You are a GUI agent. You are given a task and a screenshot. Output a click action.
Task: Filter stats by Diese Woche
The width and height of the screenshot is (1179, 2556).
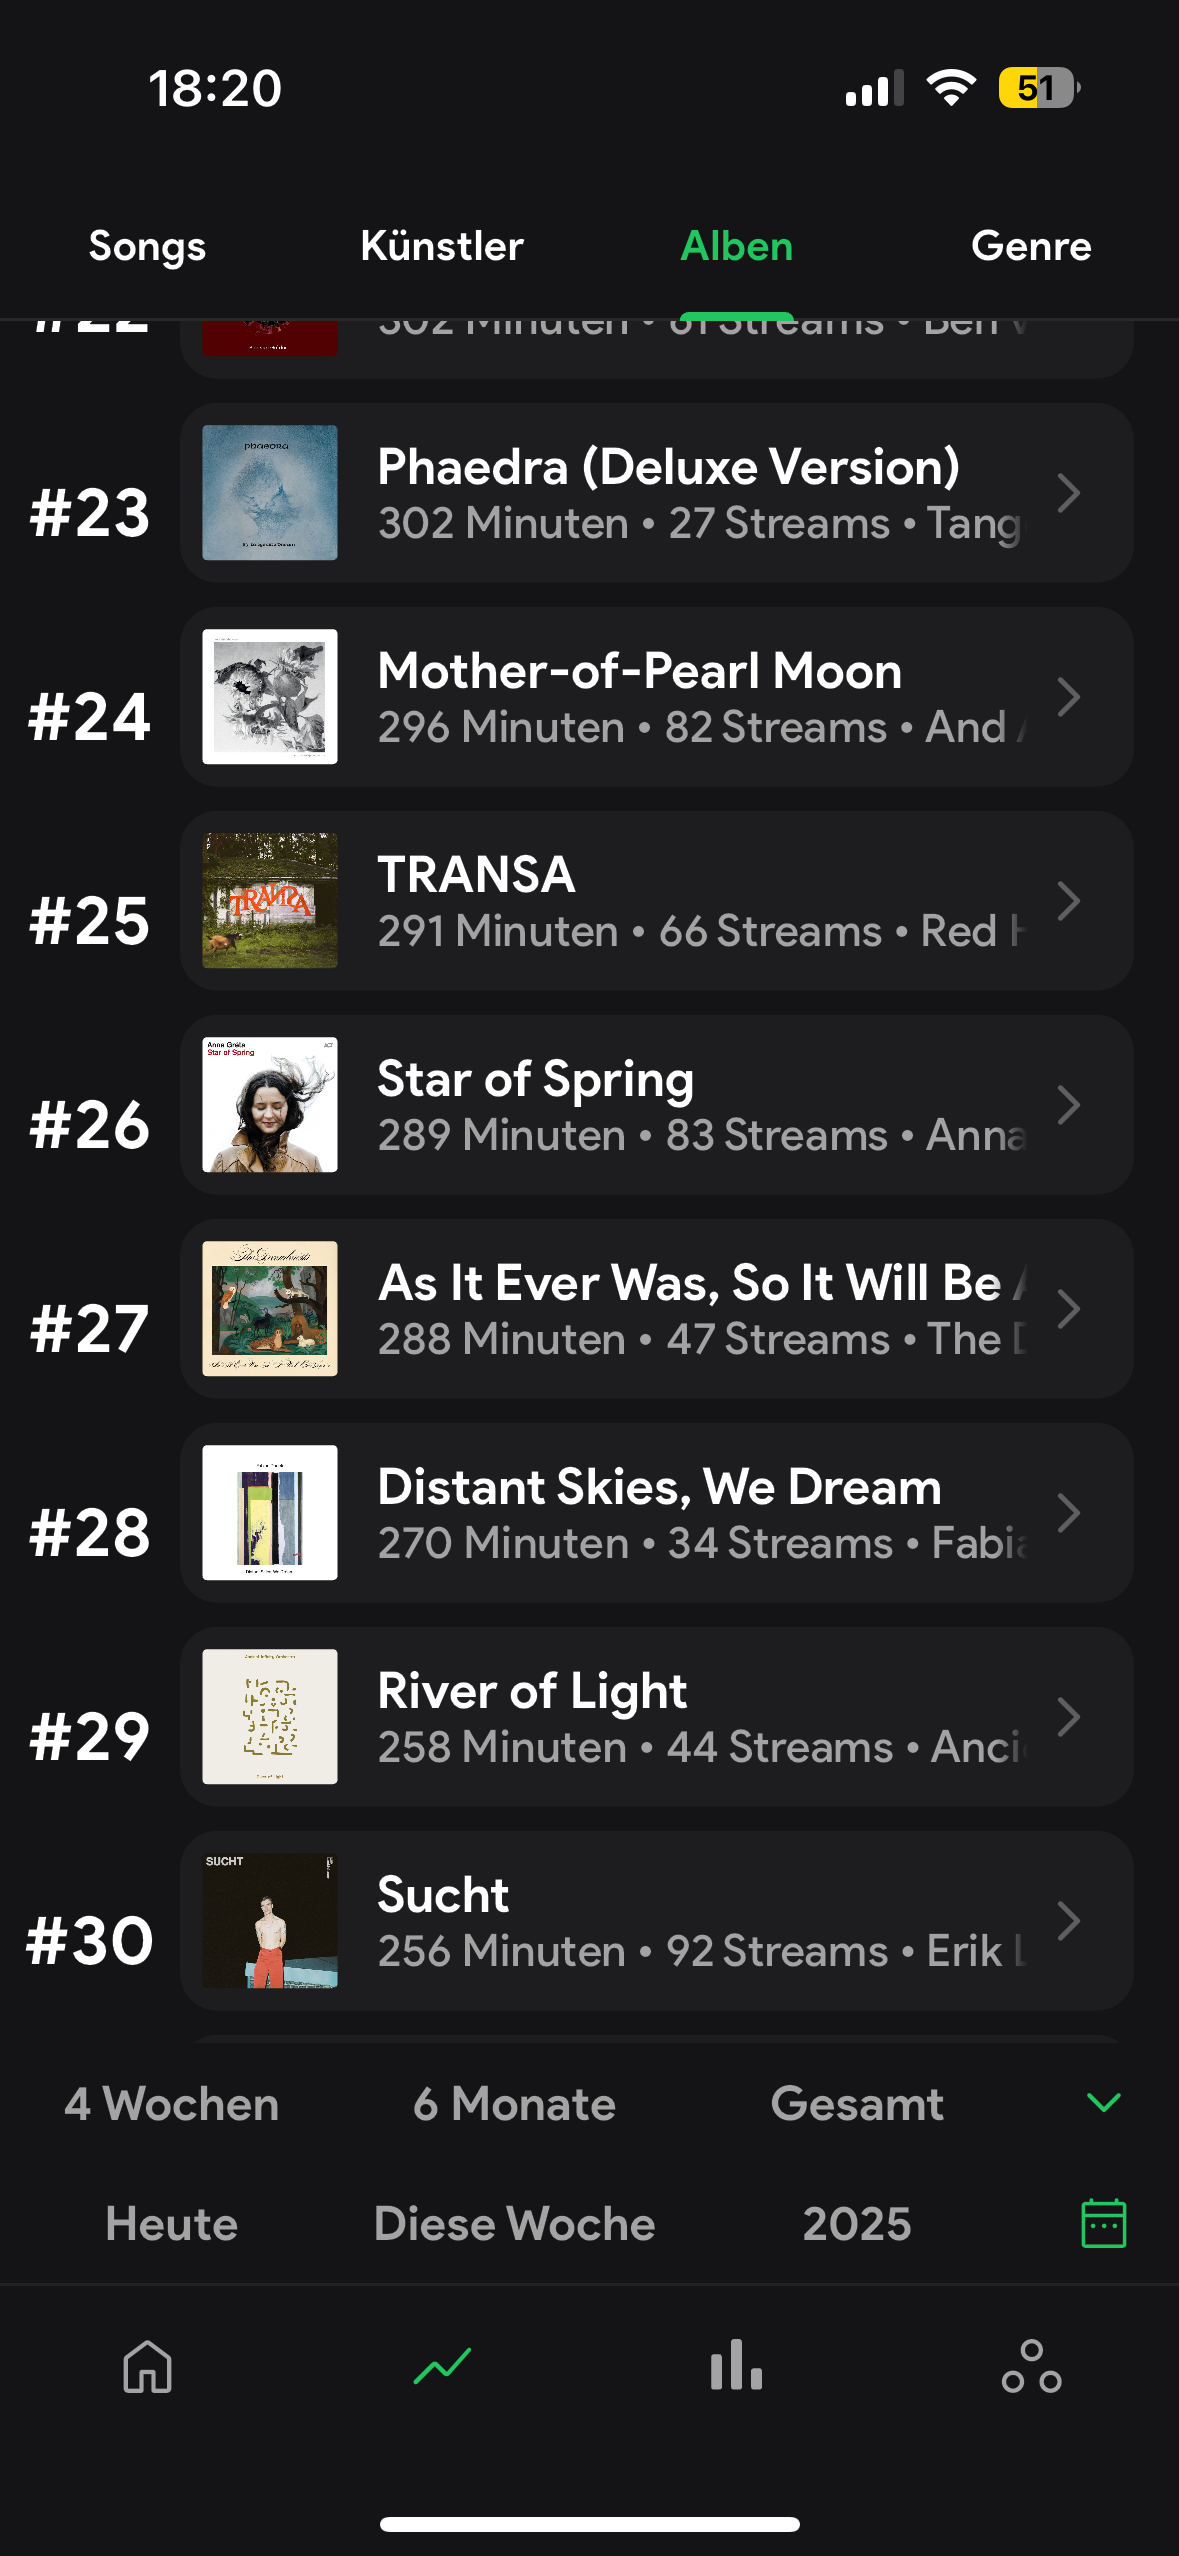(514, 2224)
